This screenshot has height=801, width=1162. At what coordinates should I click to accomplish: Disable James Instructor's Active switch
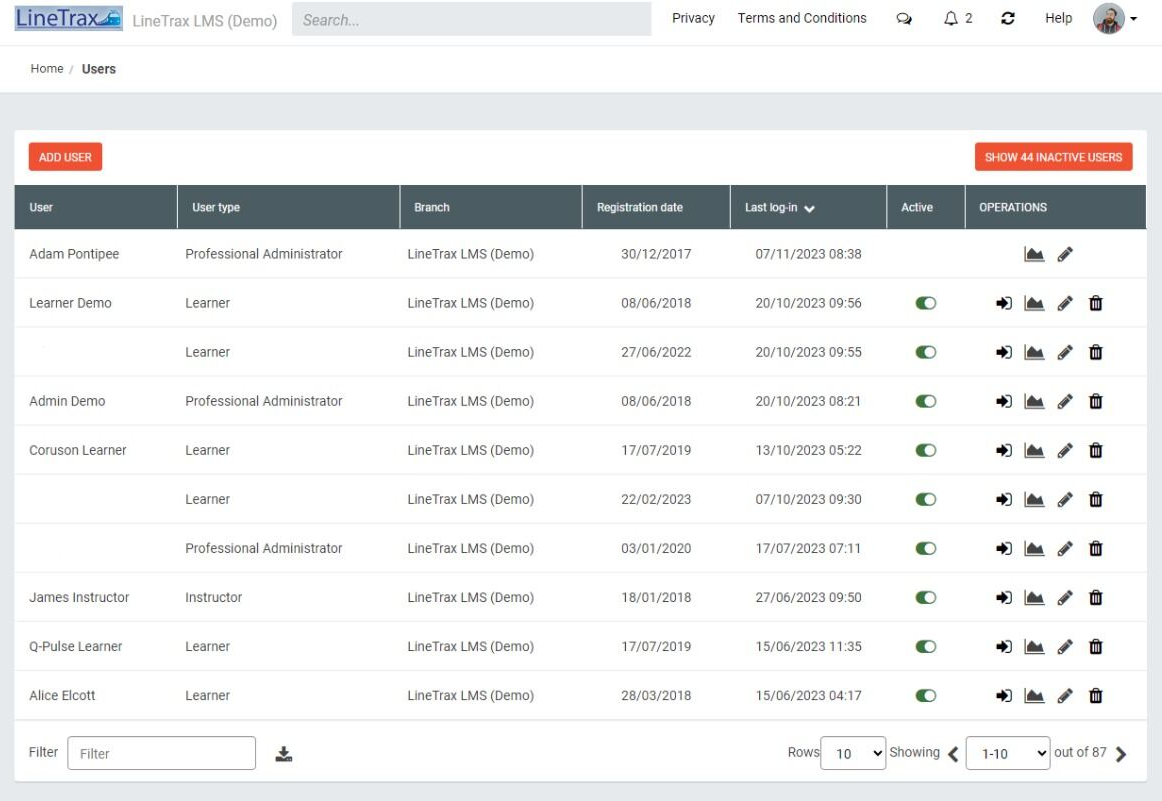(926, 597)
